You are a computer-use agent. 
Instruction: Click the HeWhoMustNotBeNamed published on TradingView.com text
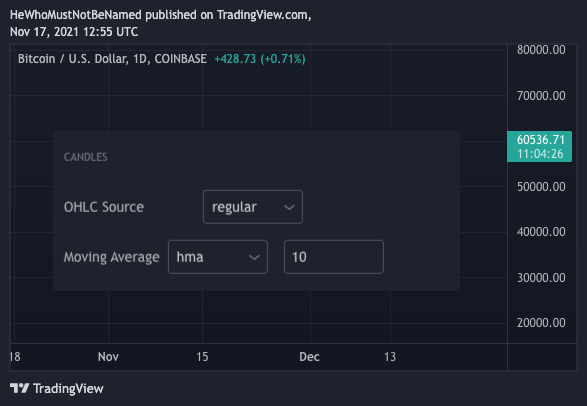[x=160, y=15]
